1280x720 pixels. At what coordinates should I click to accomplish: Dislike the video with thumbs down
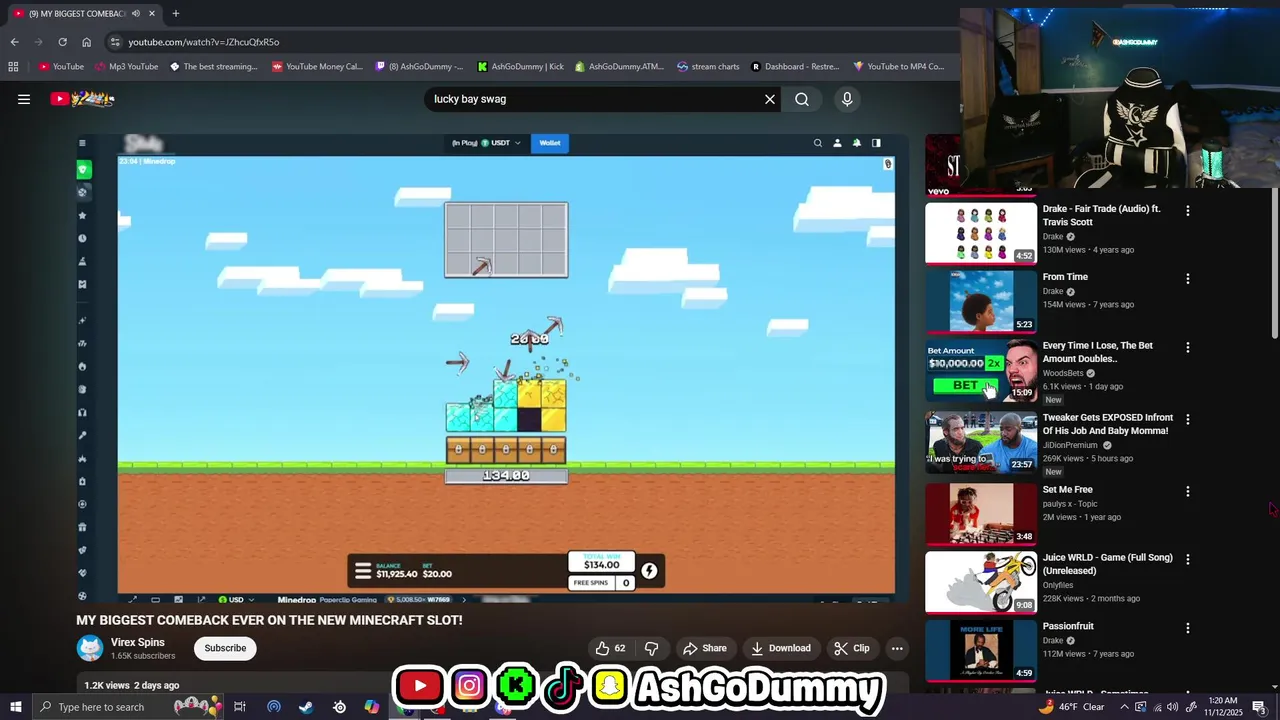(x=651, y=648)
